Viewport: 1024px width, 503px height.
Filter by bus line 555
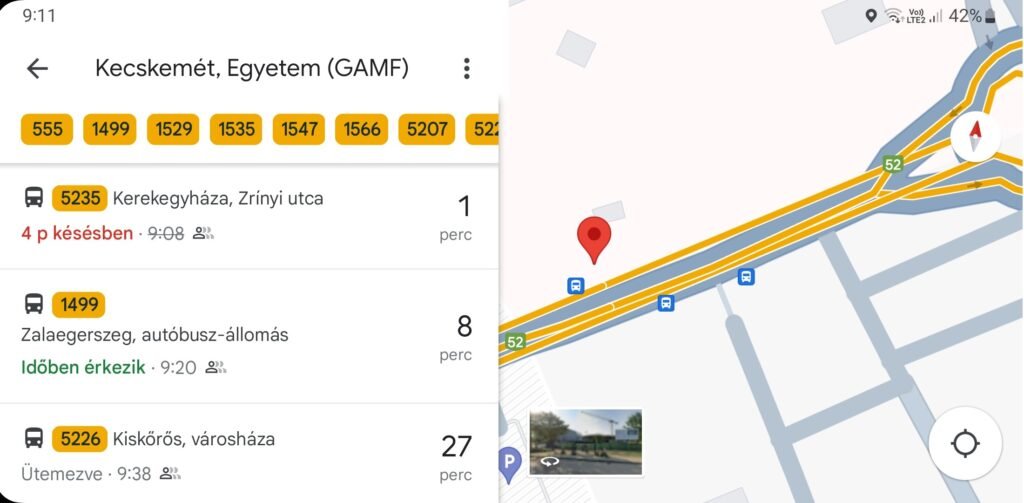[47, 129]
